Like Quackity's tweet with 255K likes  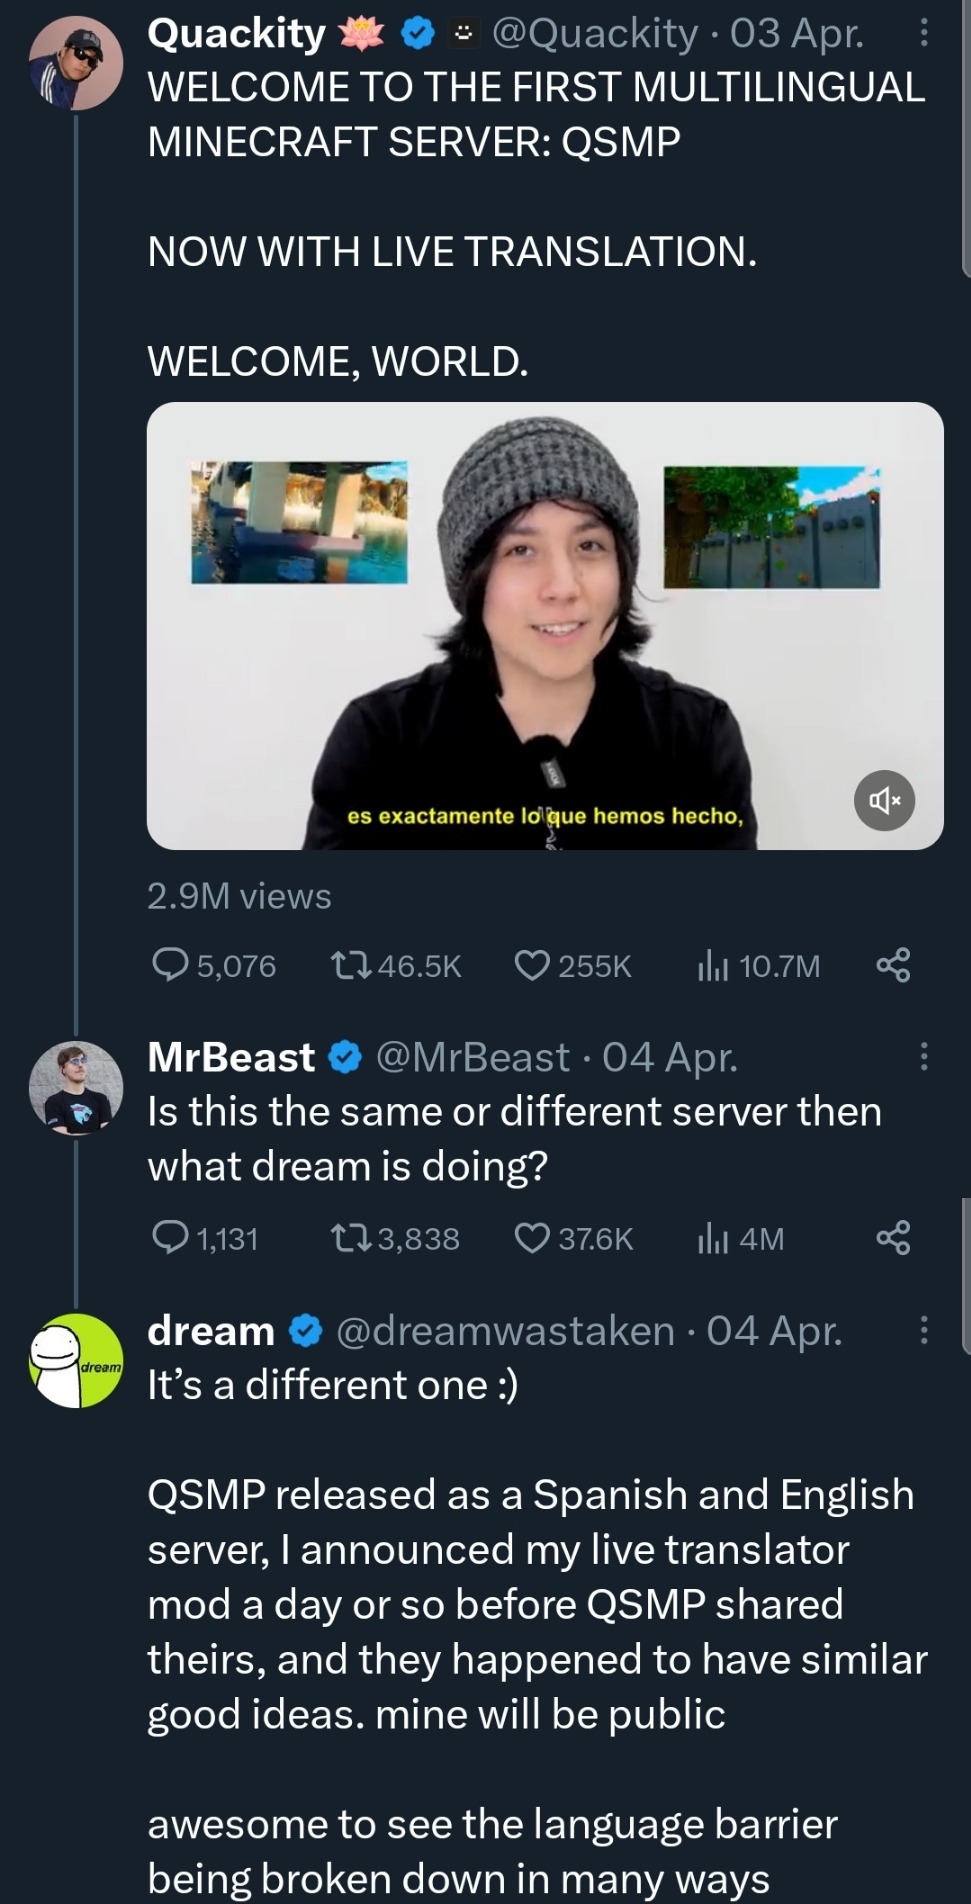coord(532,965)
